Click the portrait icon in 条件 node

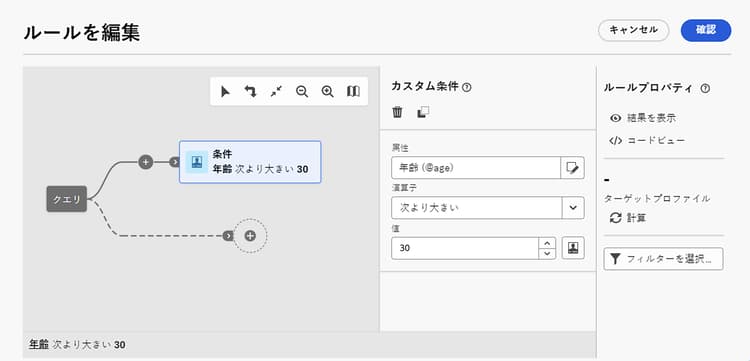tap(197, 162)
